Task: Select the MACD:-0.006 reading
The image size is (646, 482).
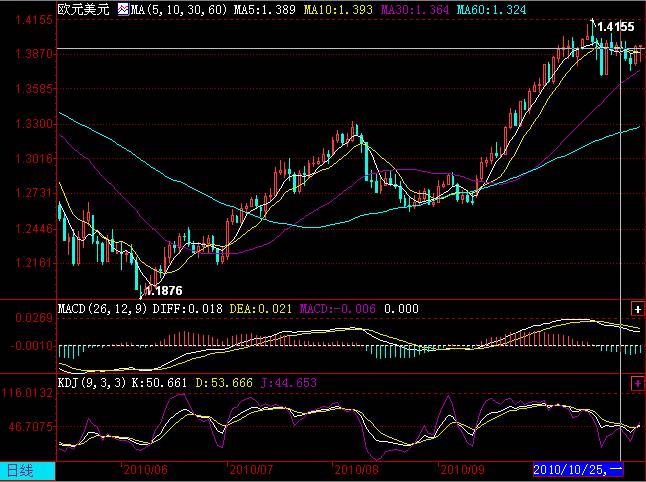Action: pyautogui.click(x=337, y=309)
